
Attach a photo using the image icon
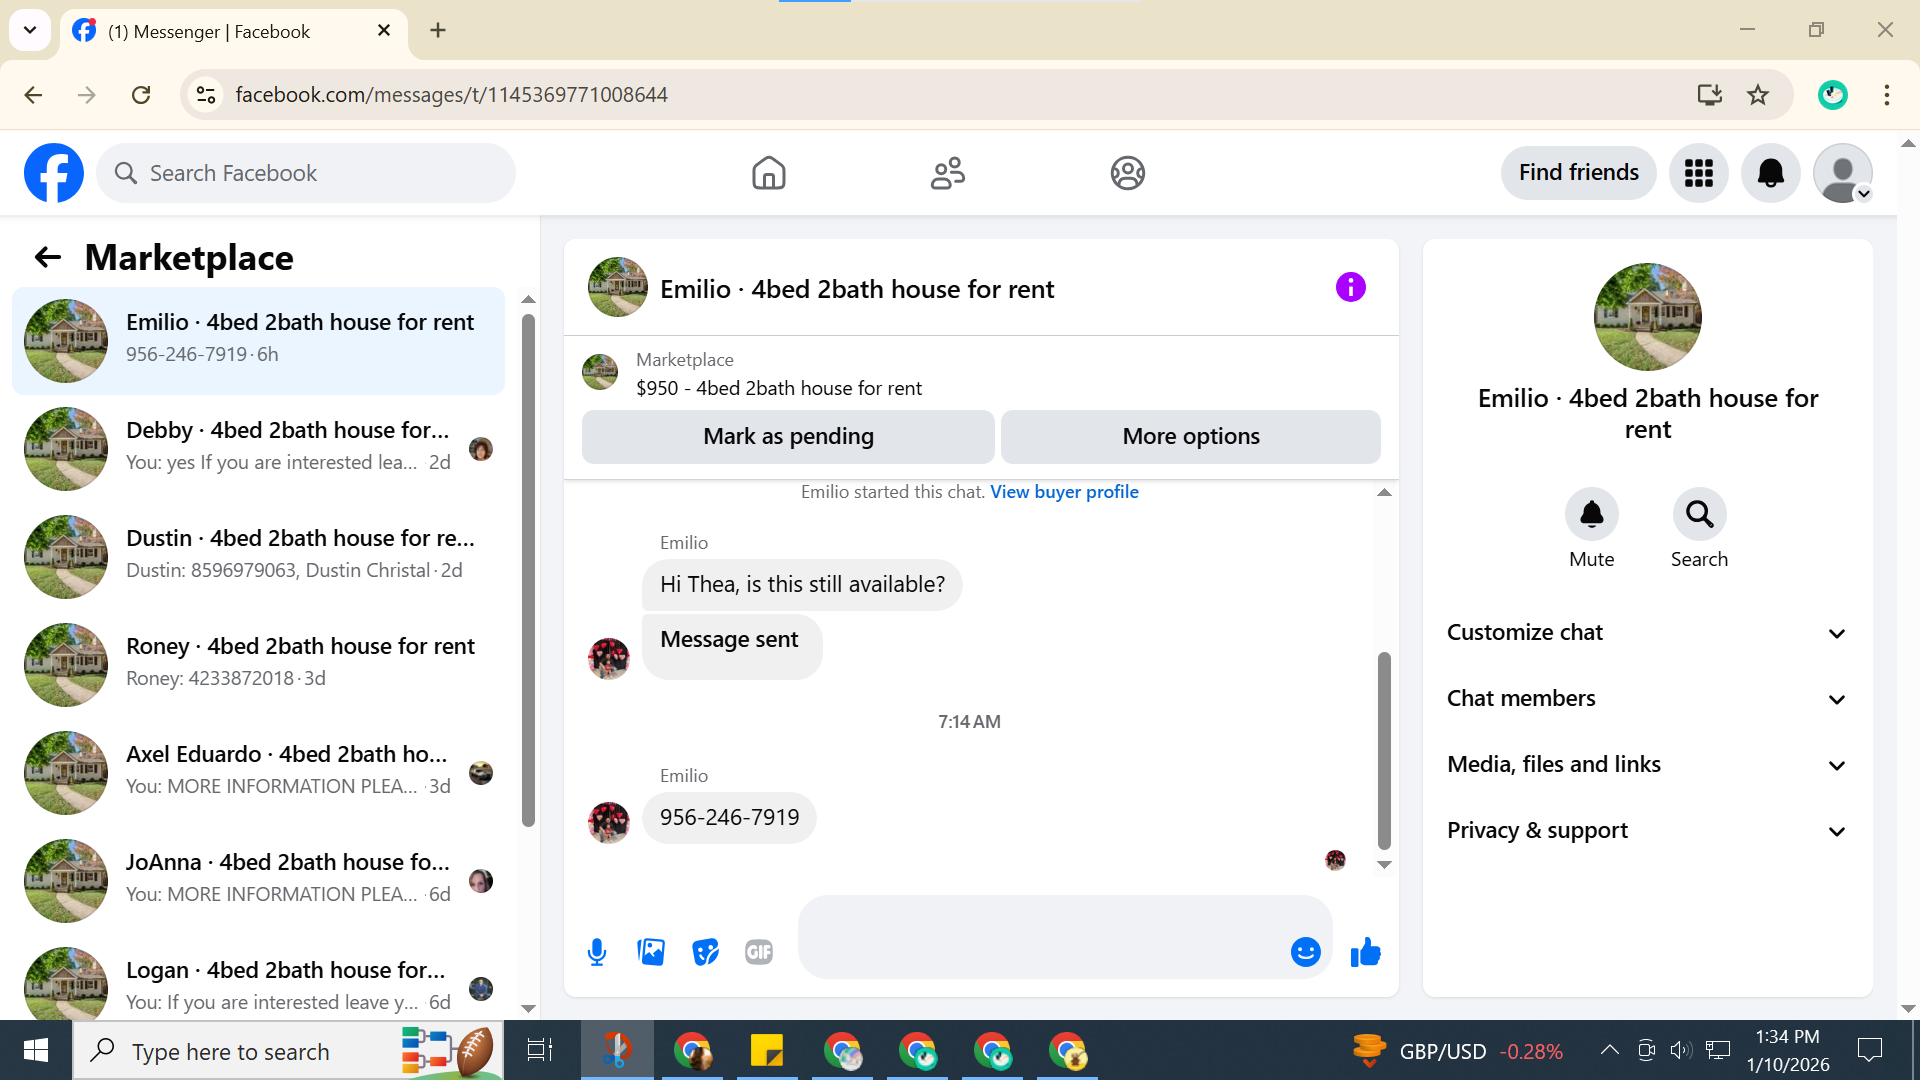pyautogui.click(x=651, y=952)
